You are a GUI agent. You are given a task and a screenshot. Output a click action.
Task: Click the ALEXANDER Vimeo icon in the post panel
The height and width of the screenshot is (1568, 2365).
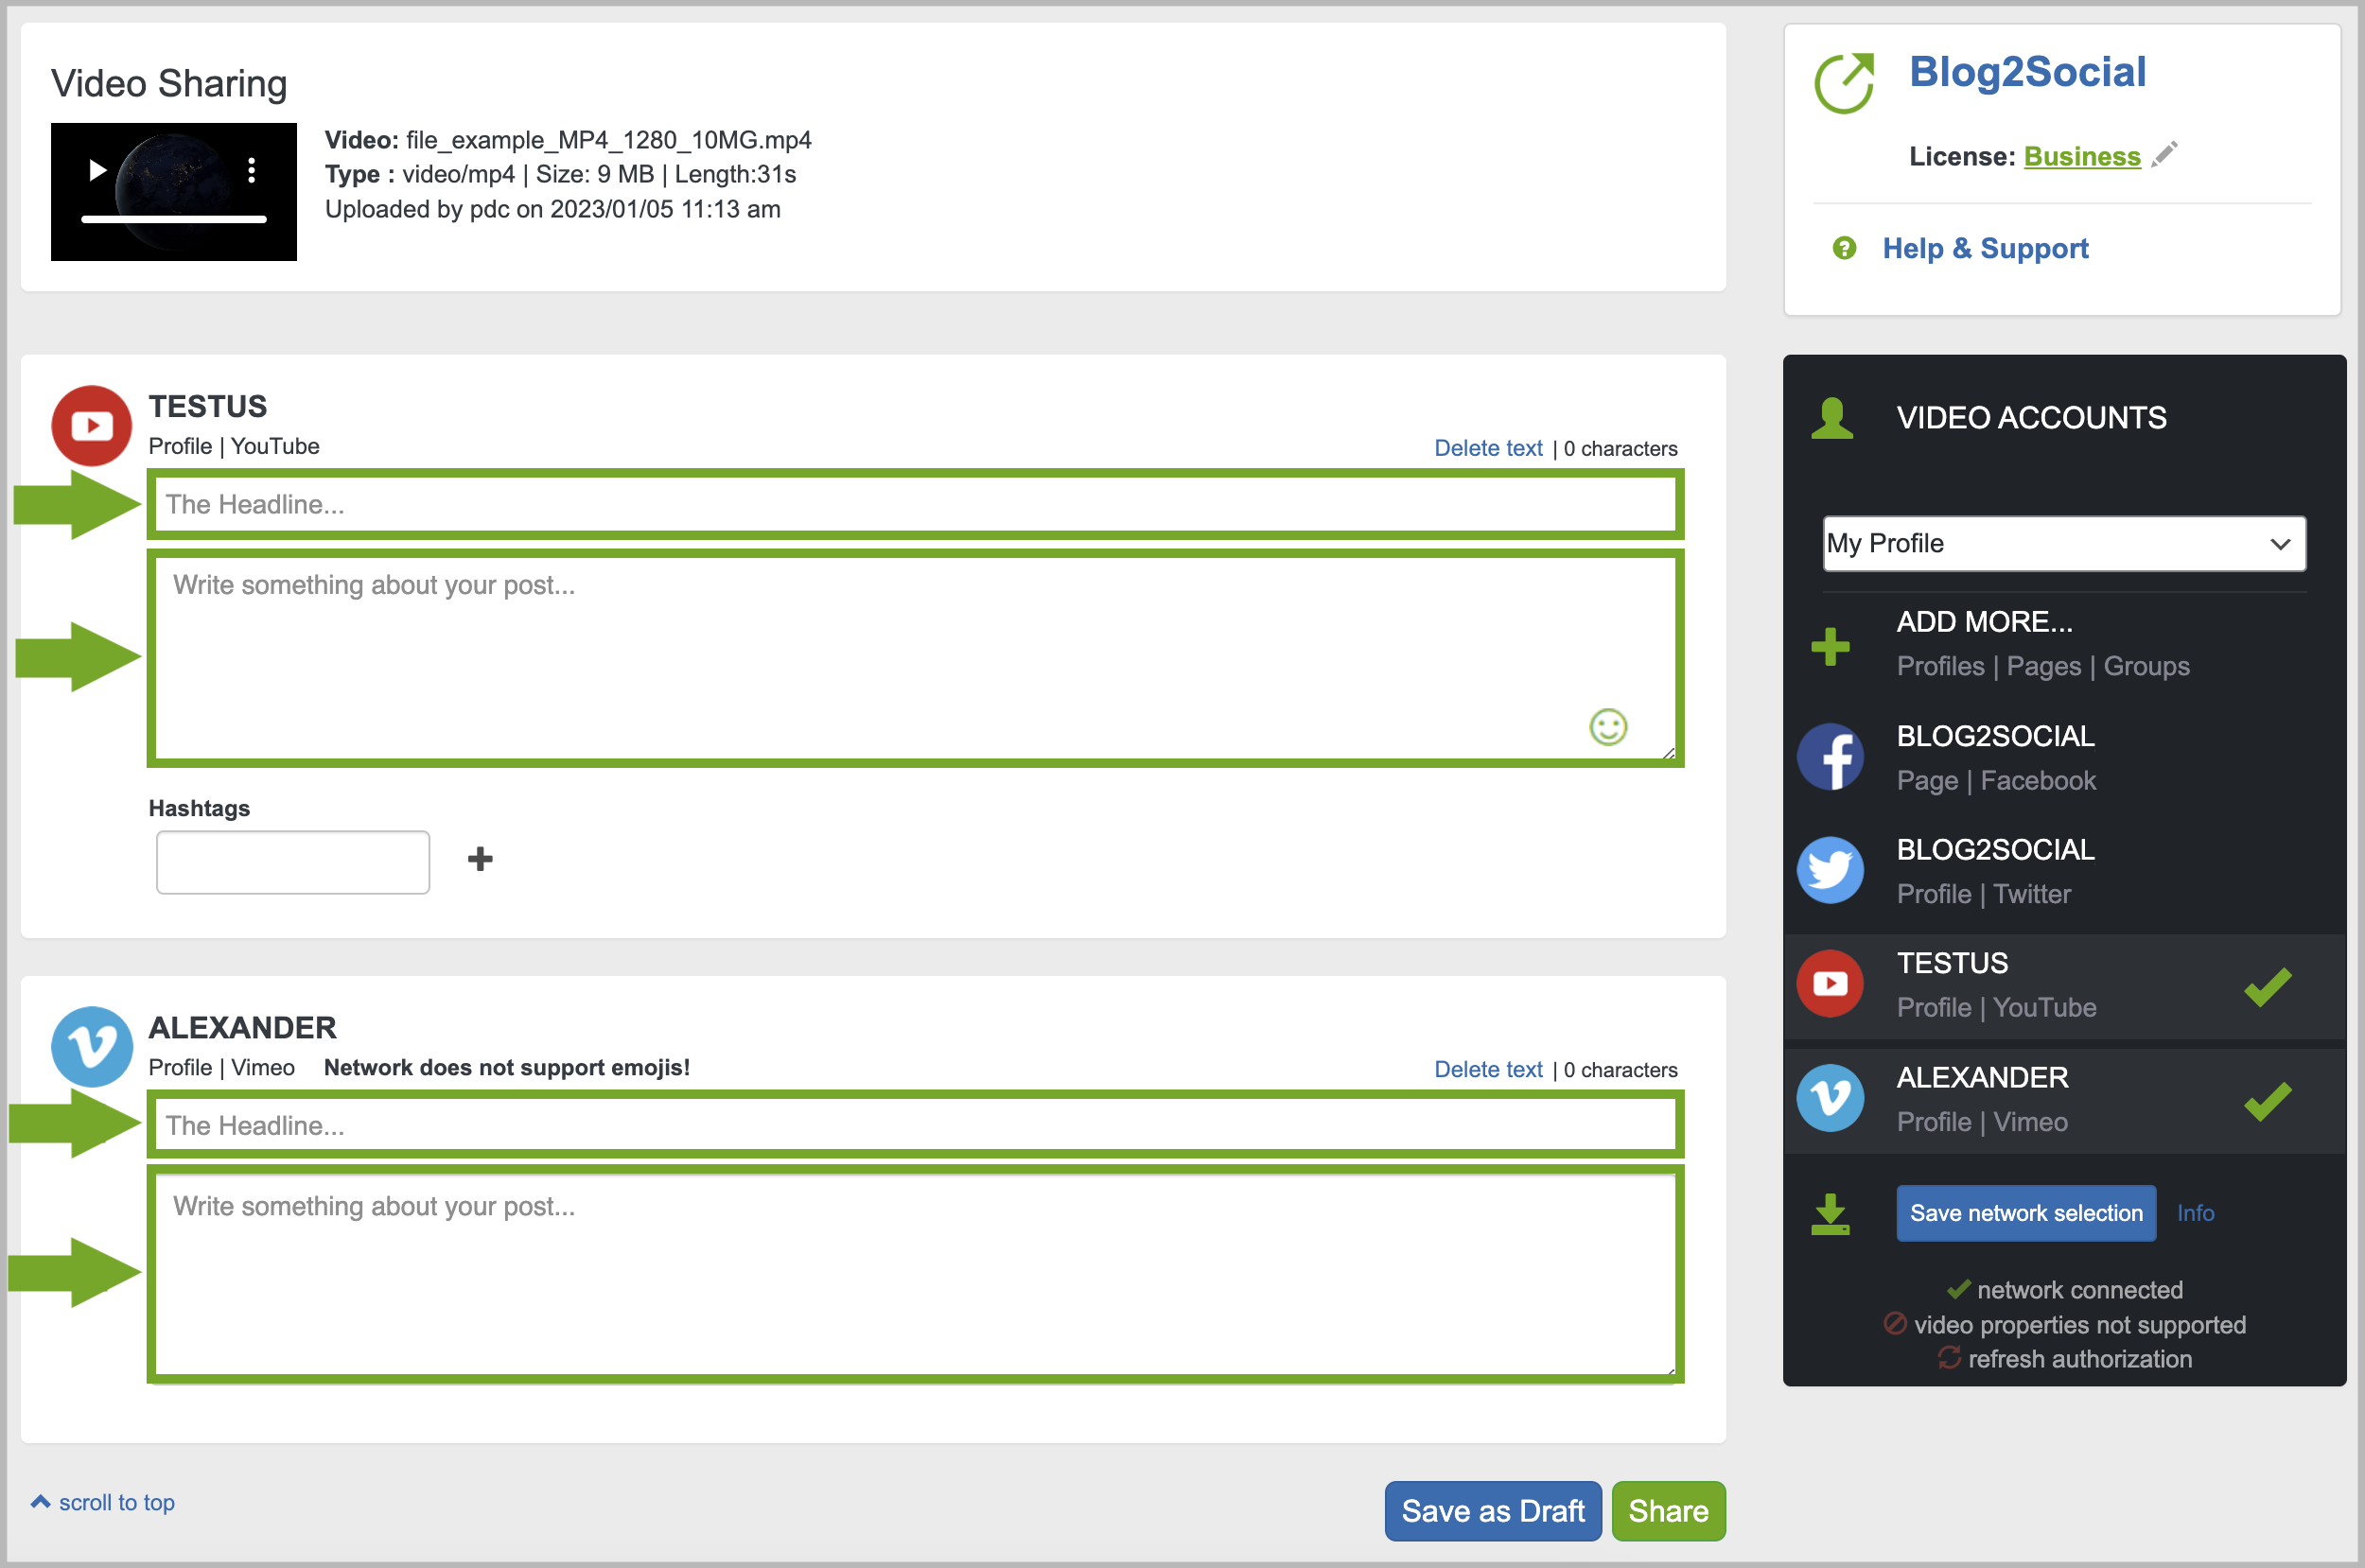pos(91,1047)
